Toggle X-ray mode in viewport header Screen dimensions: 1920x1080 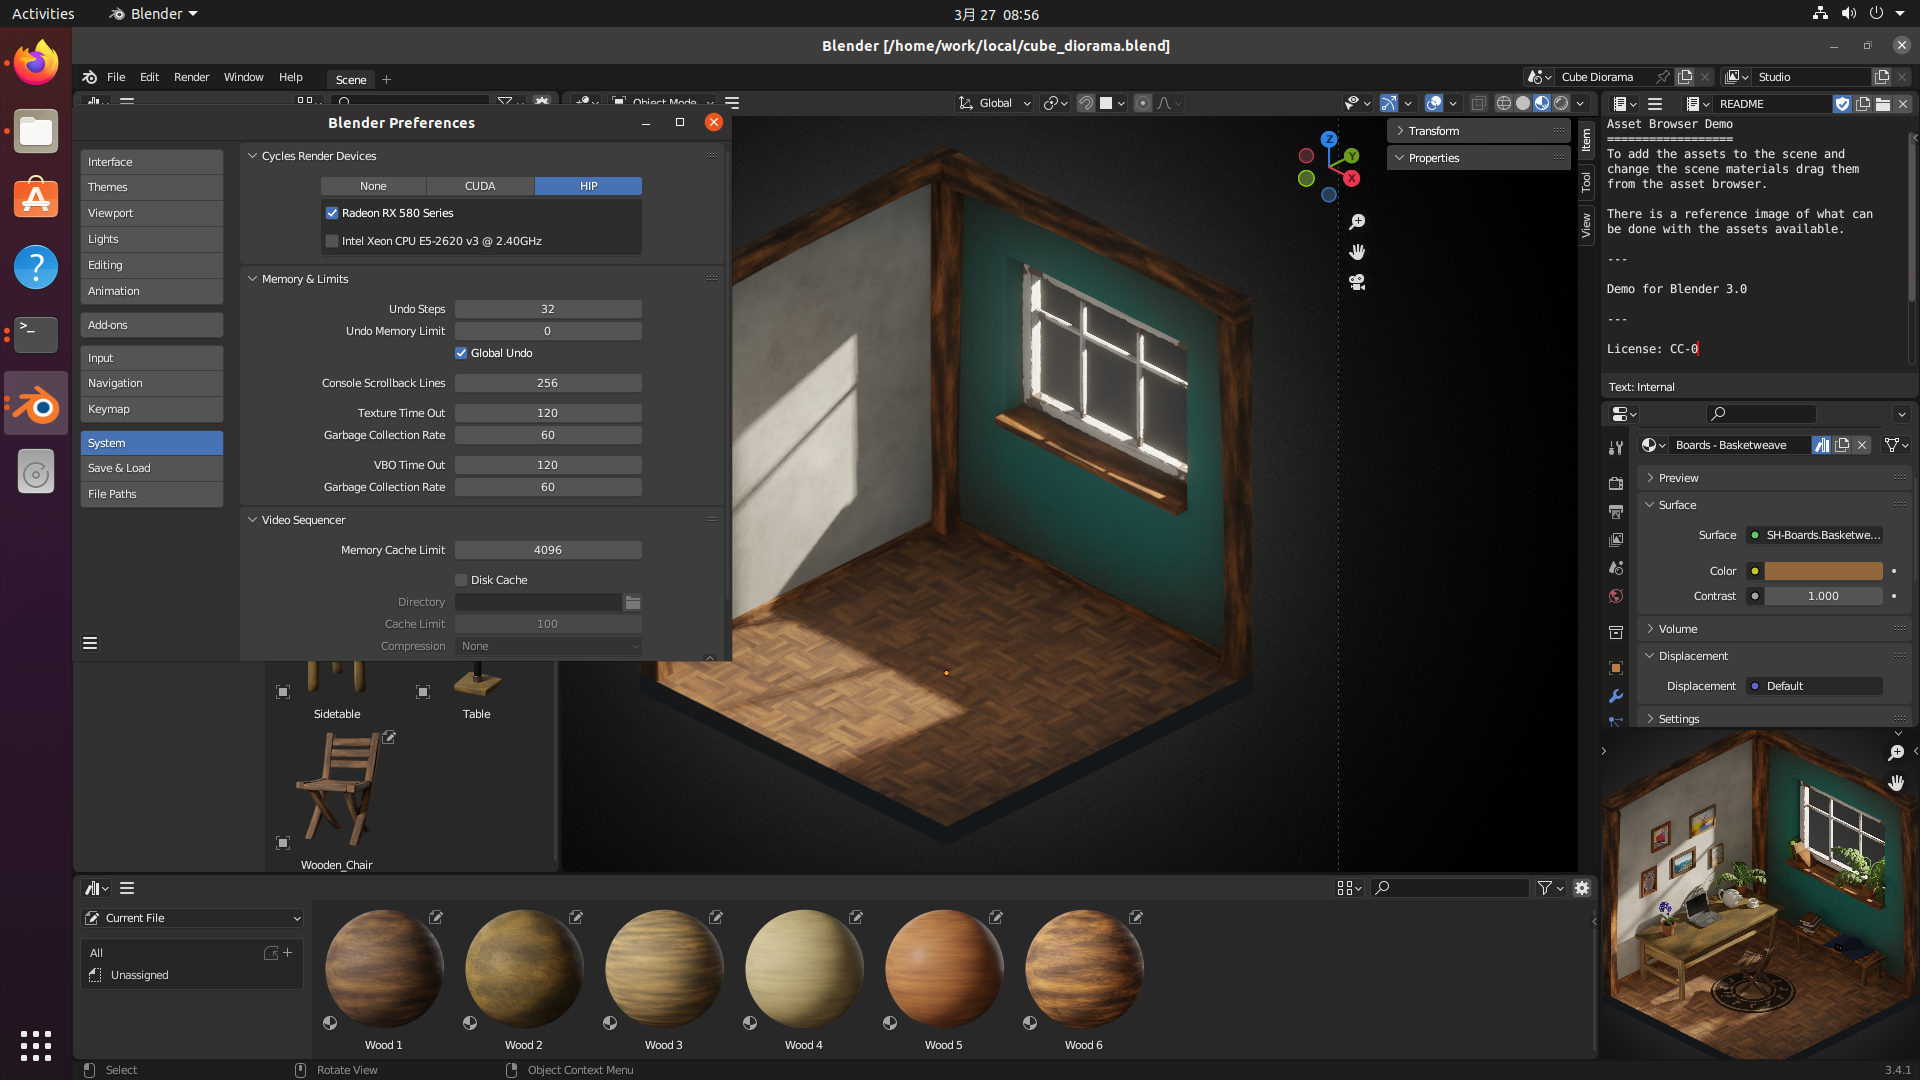pos(1478,103)
